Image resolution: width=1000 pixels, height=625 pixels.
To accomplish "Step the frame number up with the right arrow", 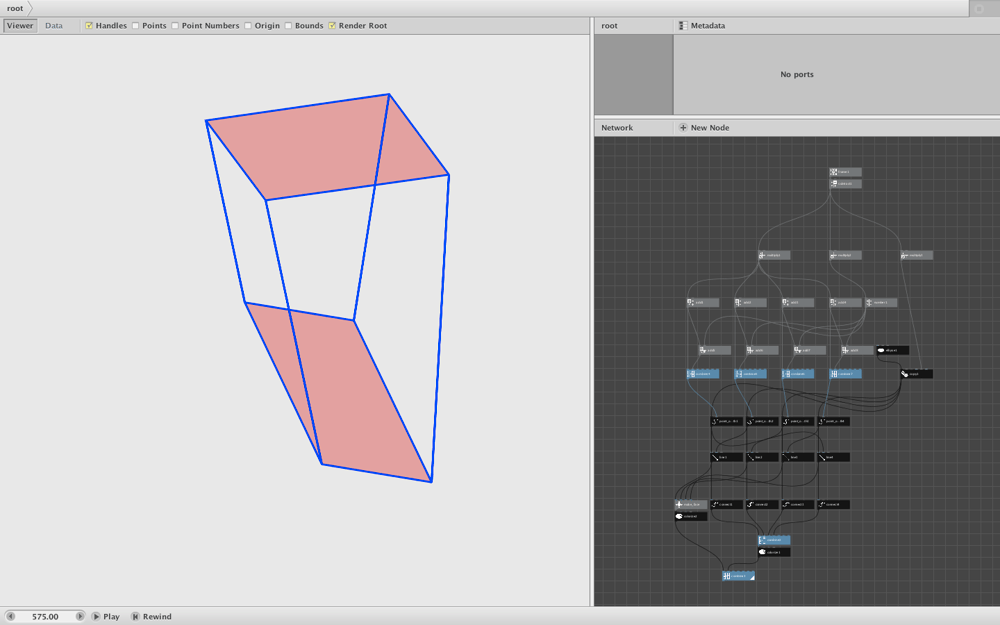I will click(x=80, y=617).
